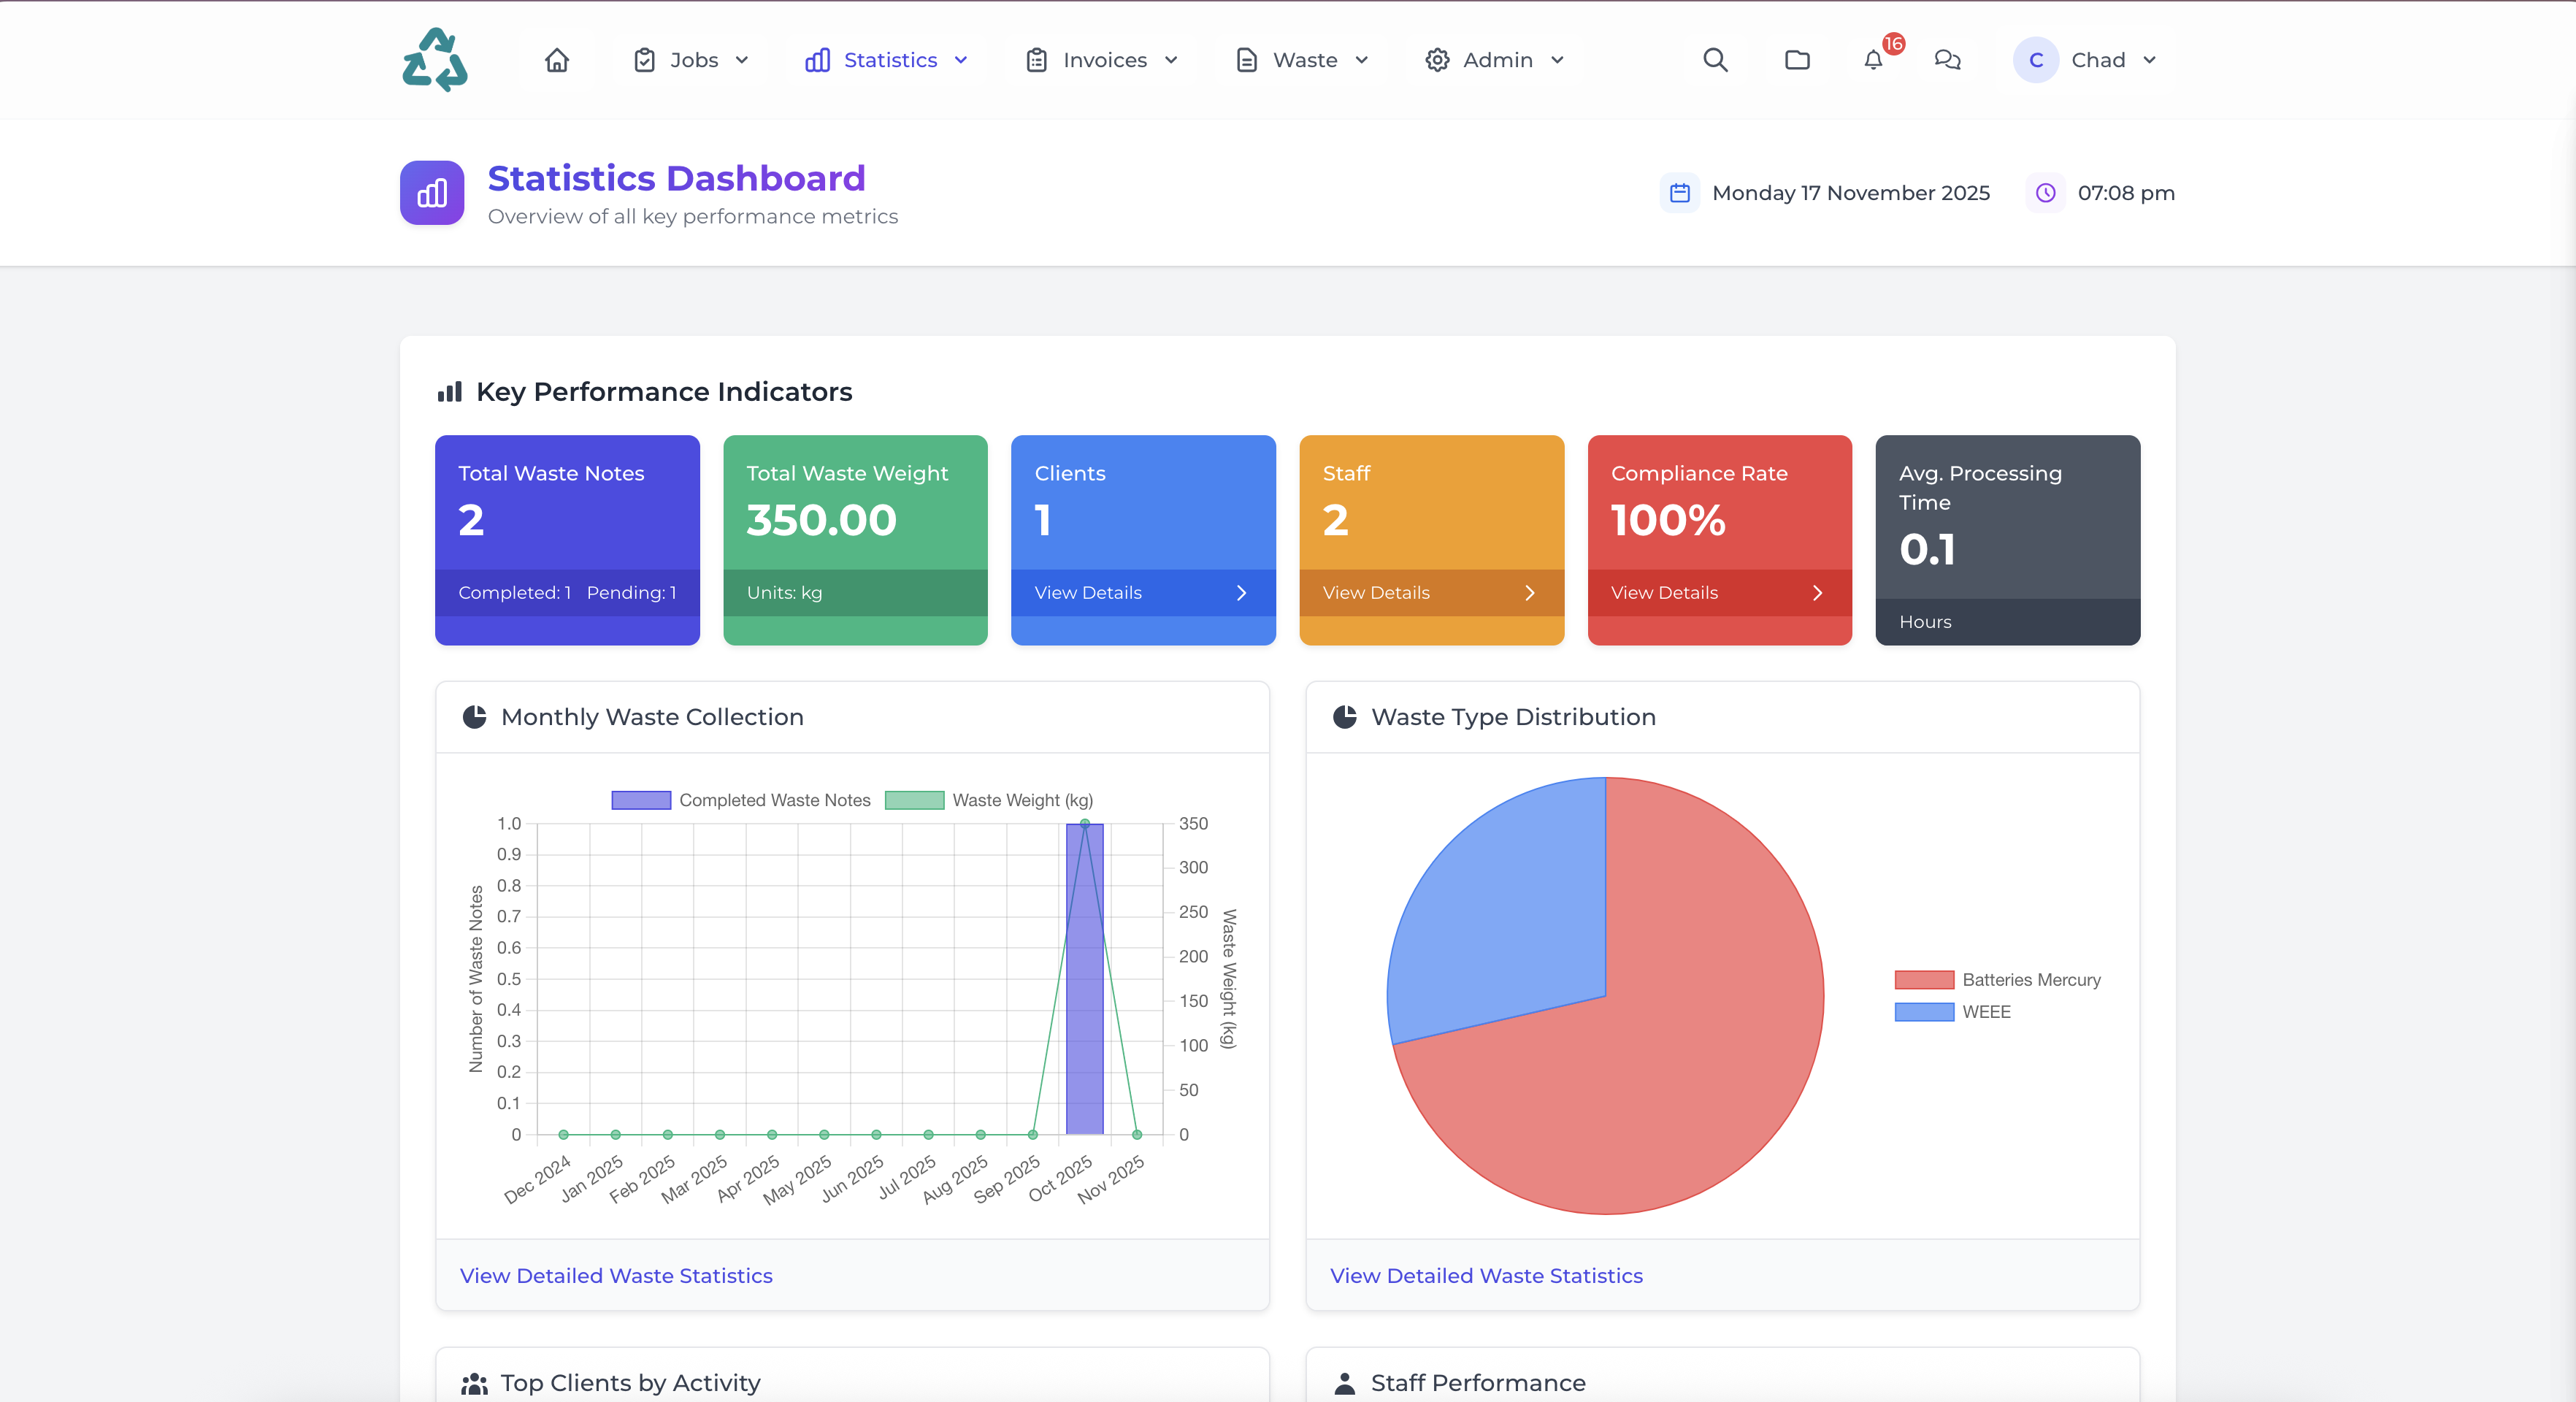Open notifications bell with 16 badge
This screenshot has width=2576, height=1402.
pyautogui.click(x=1874, y=60)
